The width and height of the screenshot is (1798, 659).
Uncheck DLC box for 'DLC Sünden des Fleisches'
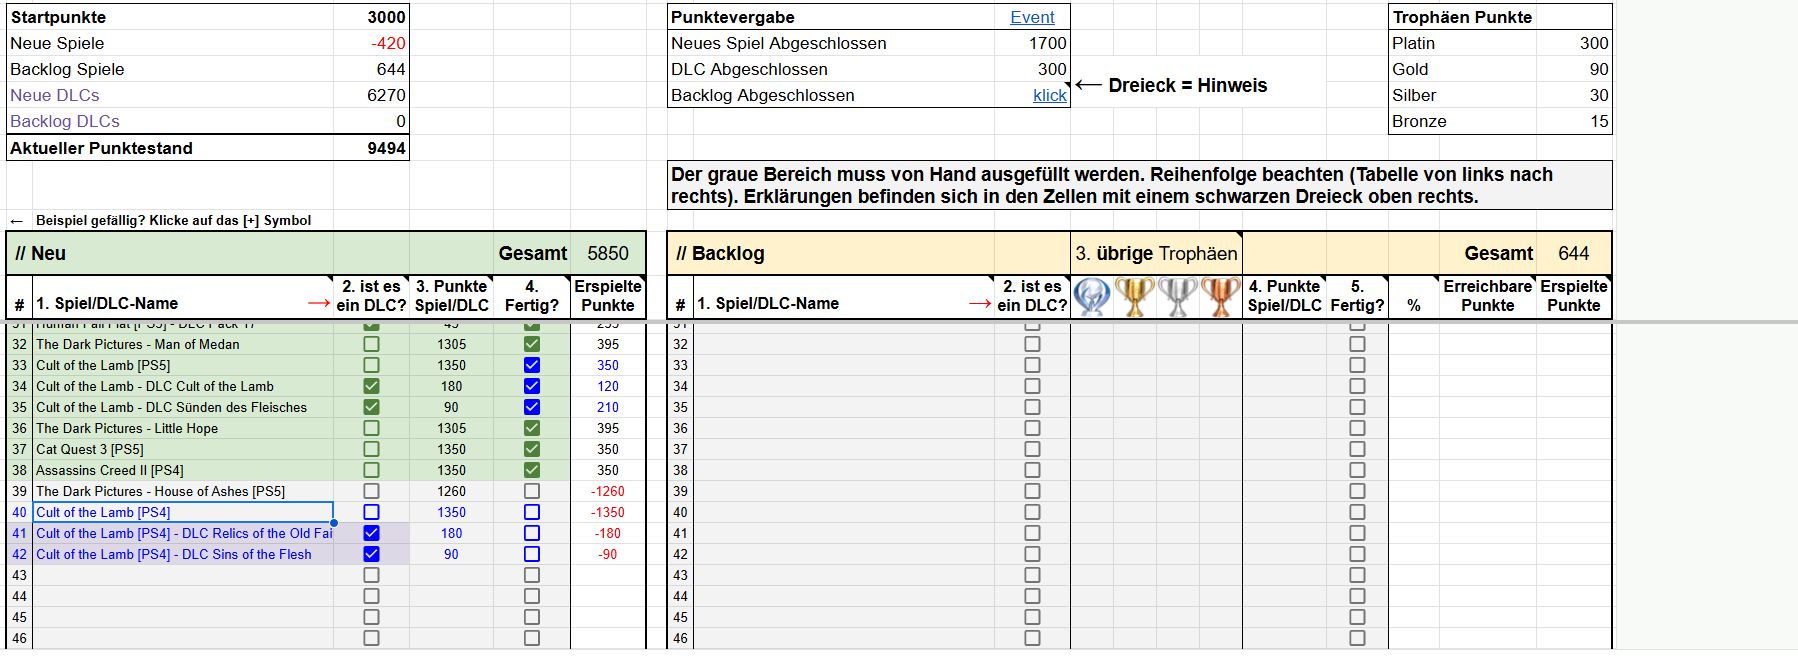[371, 407]
